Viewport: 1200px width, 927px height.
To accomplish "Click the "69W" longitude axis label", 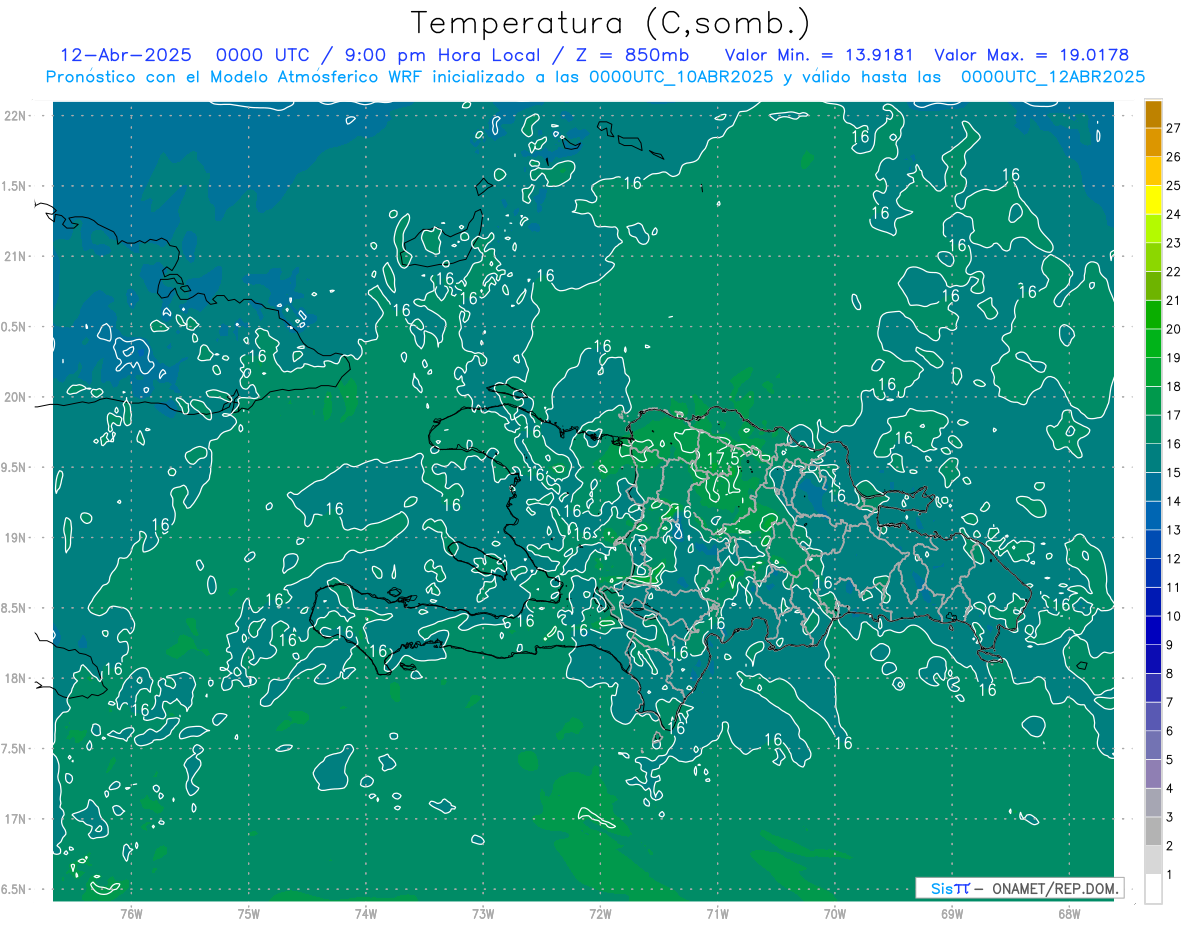I will [x=952, y=913].
